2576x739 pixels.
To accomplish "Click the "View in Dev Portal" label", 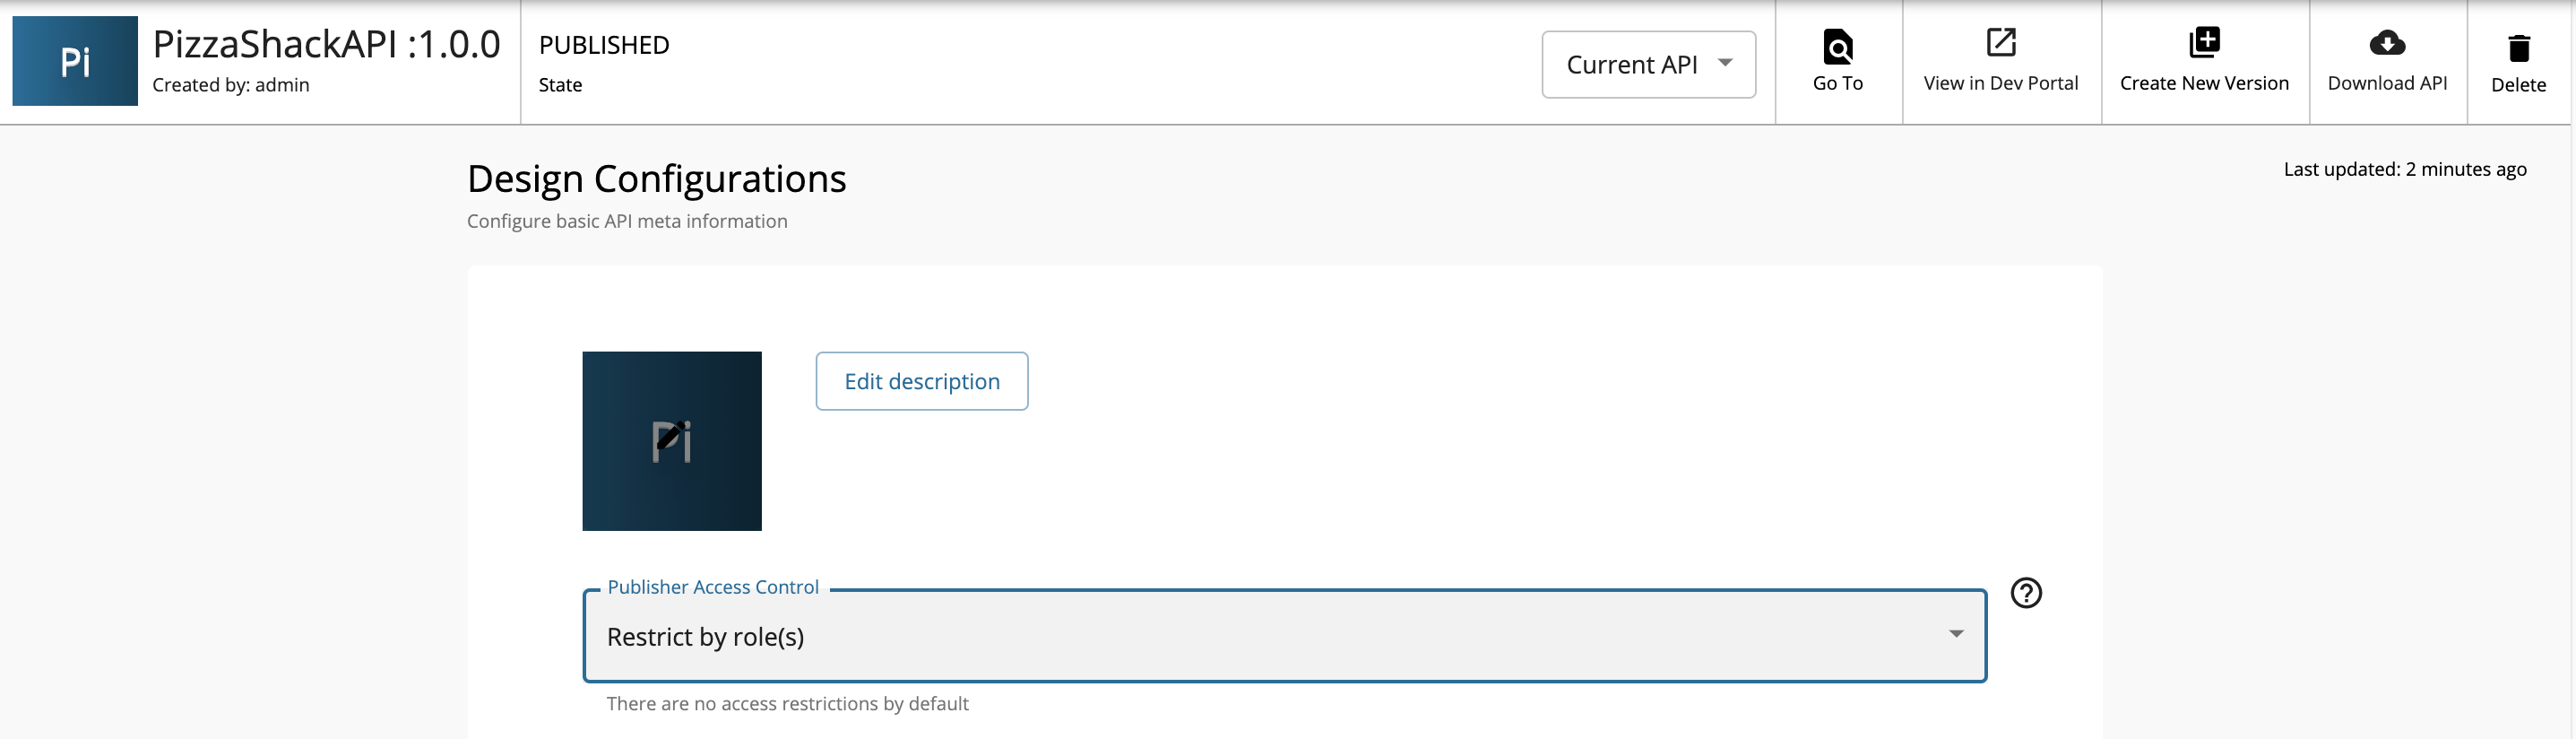I will (x=2000, y=83).
